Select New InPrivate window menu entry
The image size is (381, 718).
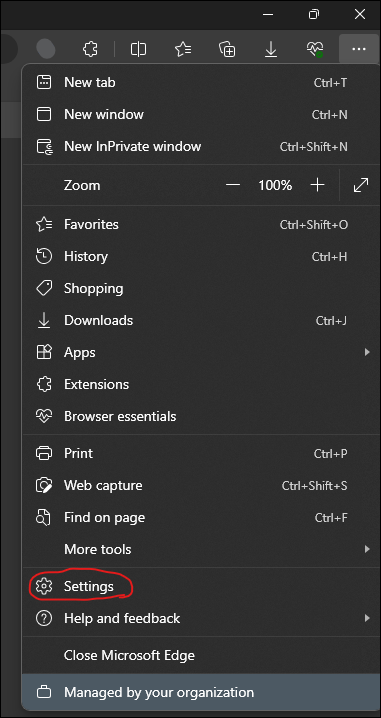201,147
